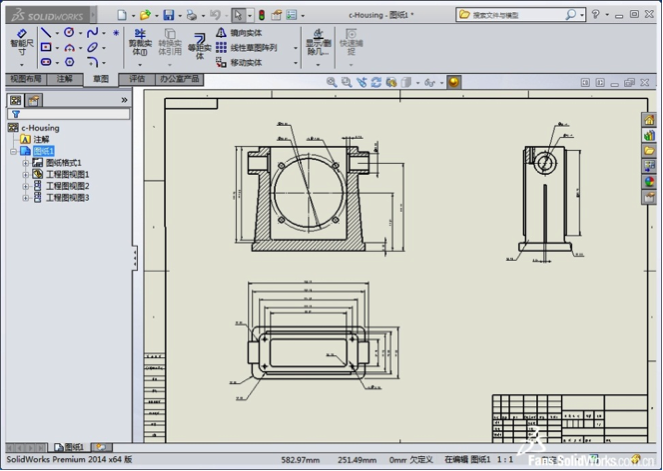Expand the 工程图视图1 tree node

(x=26, y=174)
